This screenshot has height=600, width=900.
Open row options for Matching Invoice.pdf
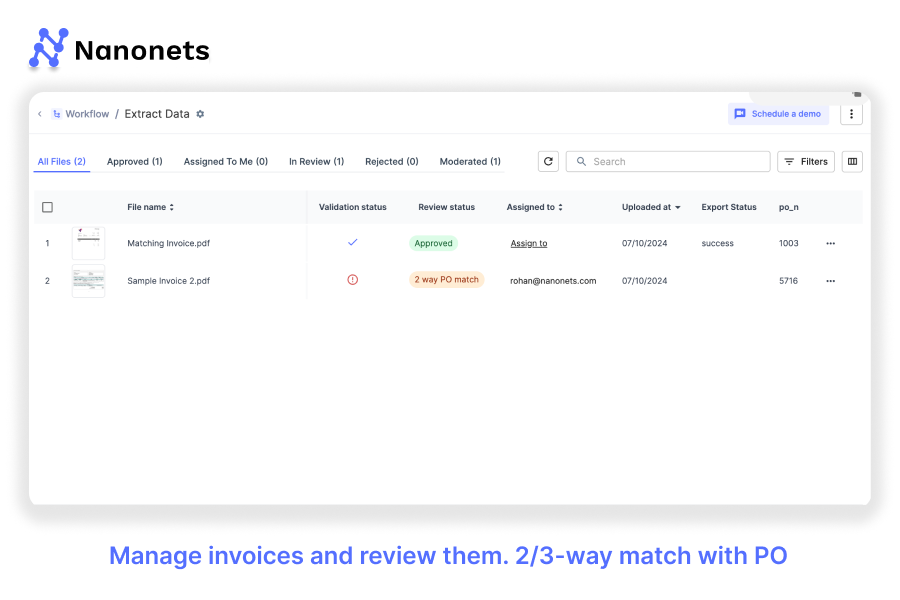[830, 243]
